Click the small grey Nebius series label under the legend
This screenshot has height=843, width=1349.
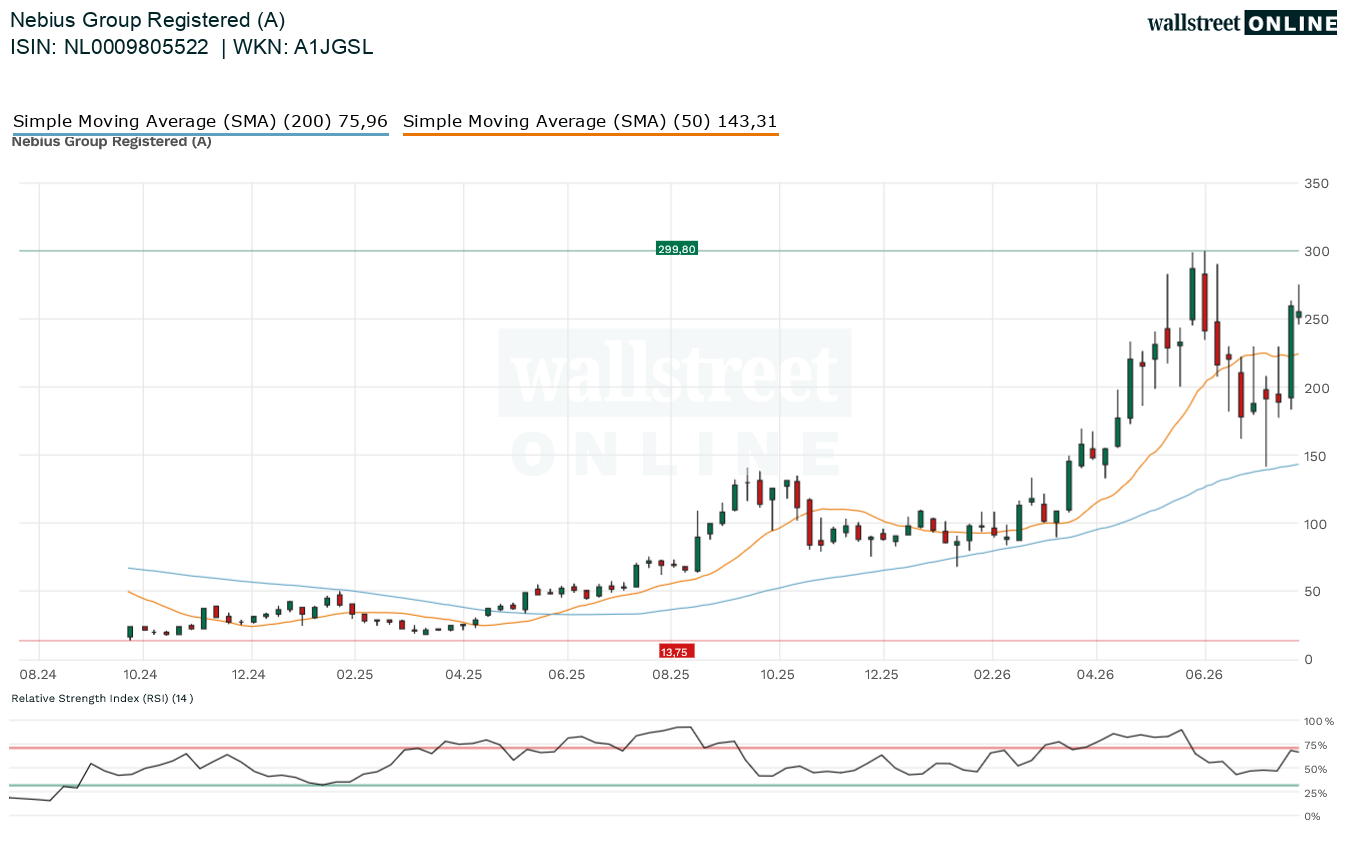click(111, 142)
